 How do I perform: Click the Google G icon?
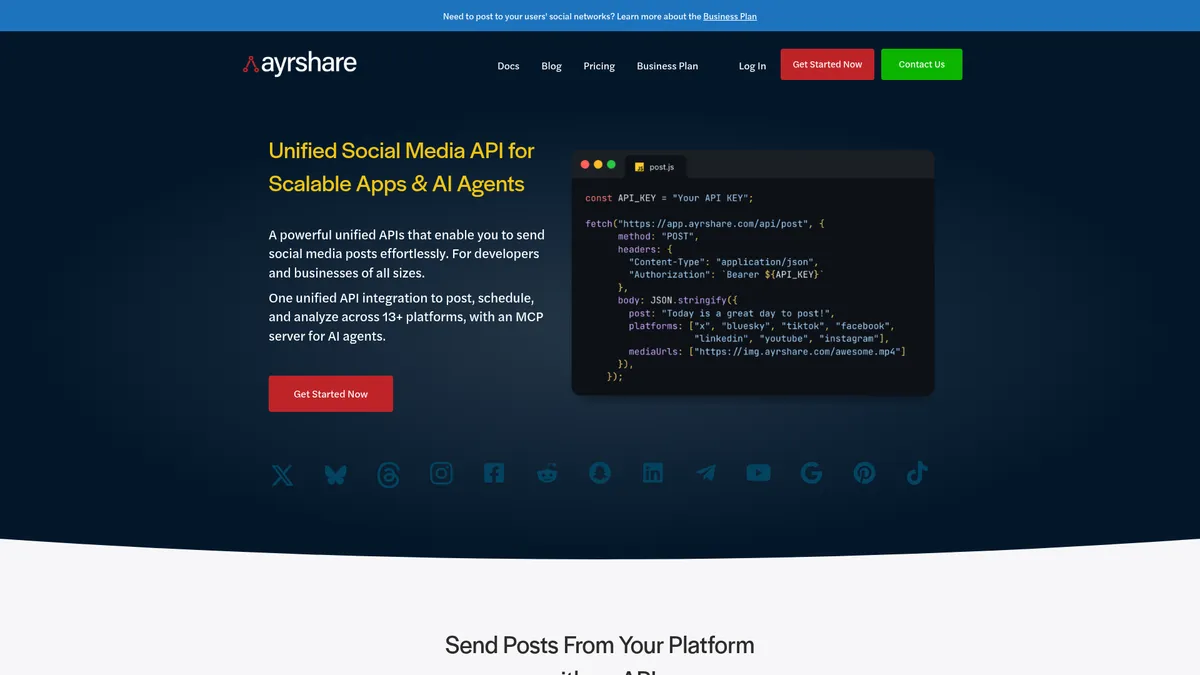click(x=811, y=474)
